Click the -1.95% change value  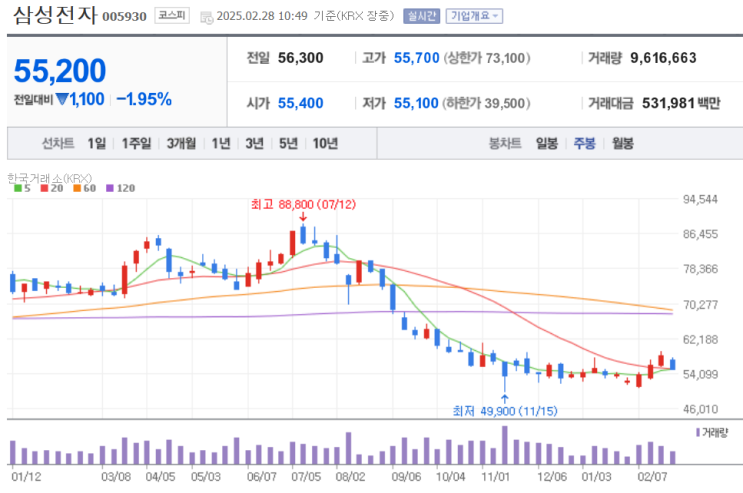coord(144,99)
